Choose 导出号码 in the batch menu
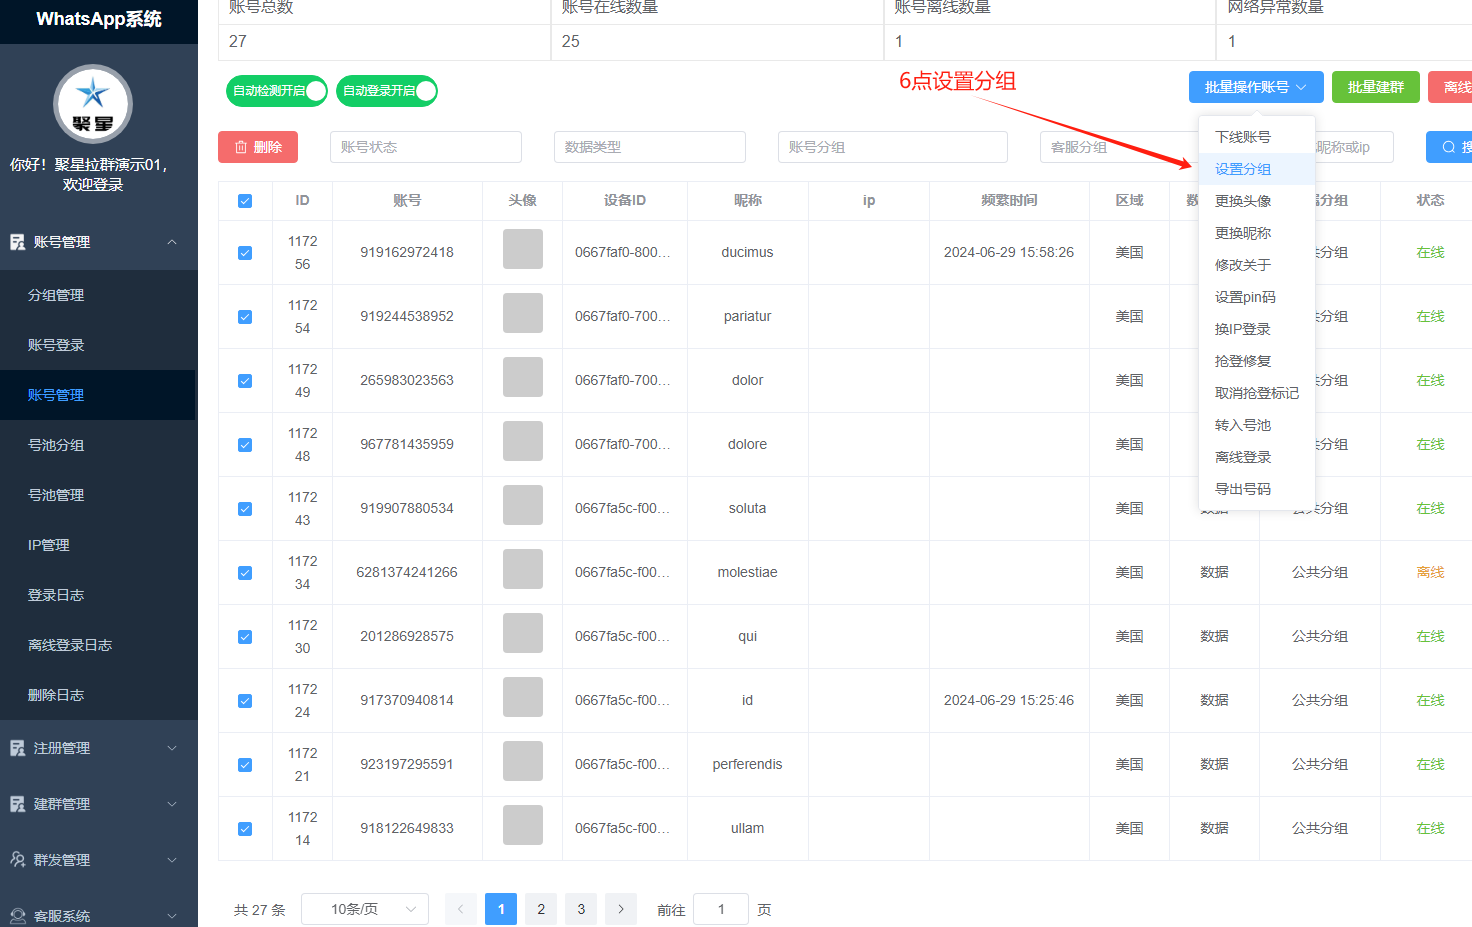Viewport: 1472px width, 927px height. pos(1241,488)
